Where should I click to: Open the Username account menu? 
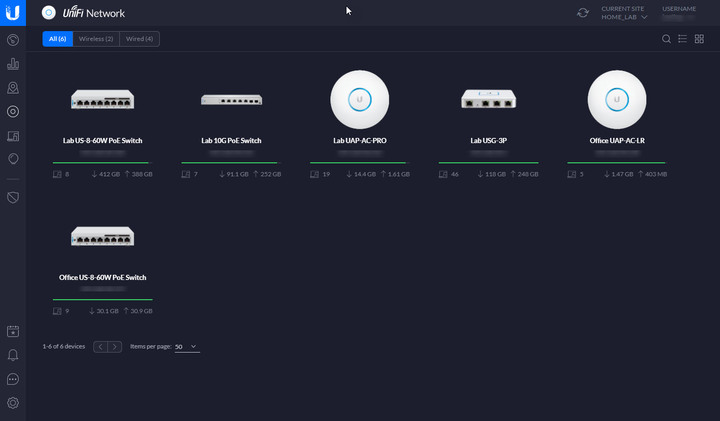[x=679, y=13]
